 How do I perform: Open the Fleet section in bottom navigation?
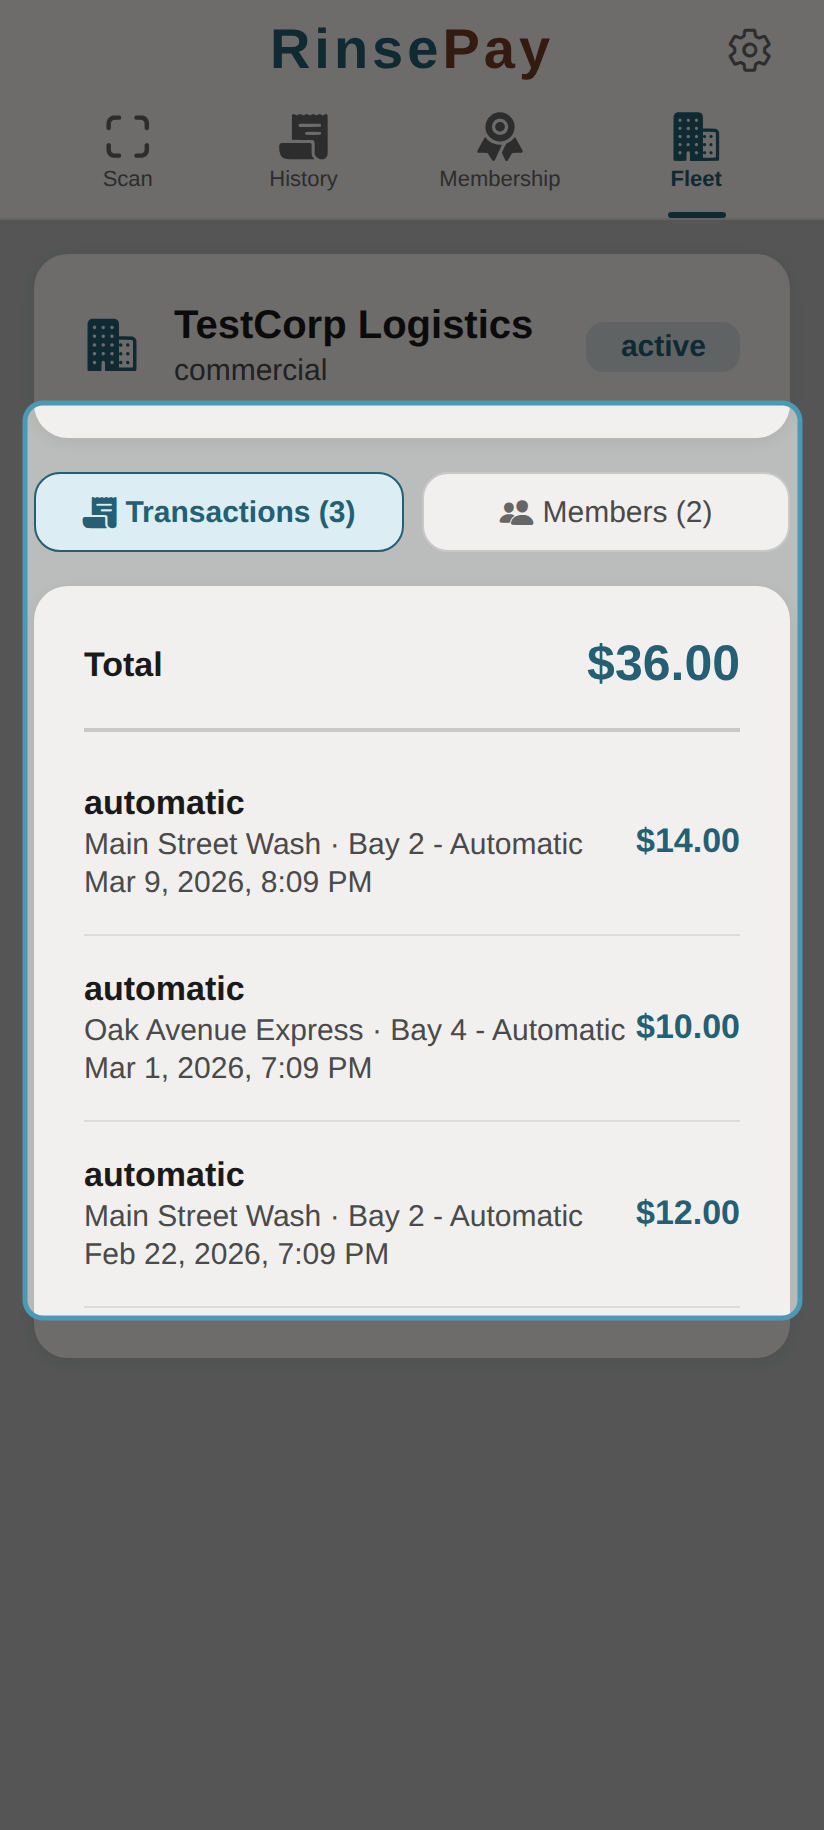coord(696,151)
